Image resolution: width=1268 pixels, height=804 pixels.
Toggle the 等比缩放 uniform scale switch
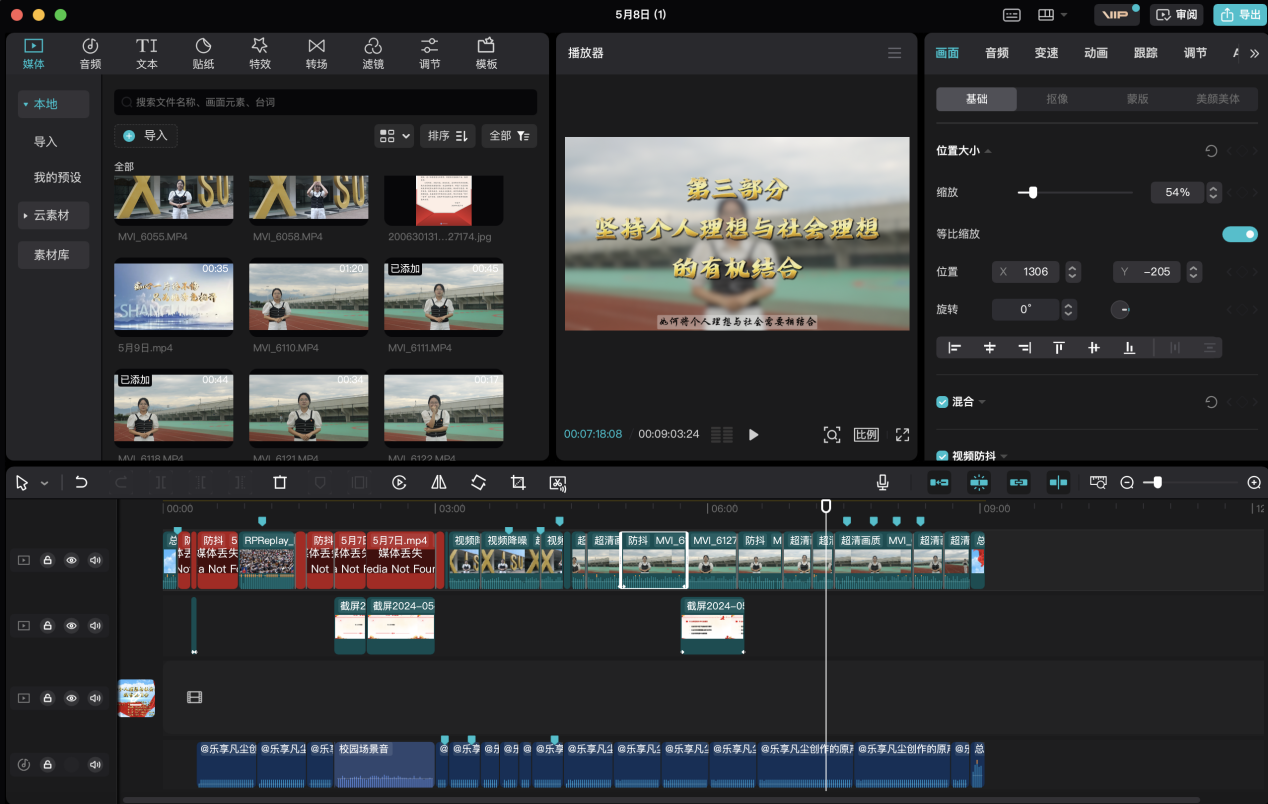coord(1239,234)
